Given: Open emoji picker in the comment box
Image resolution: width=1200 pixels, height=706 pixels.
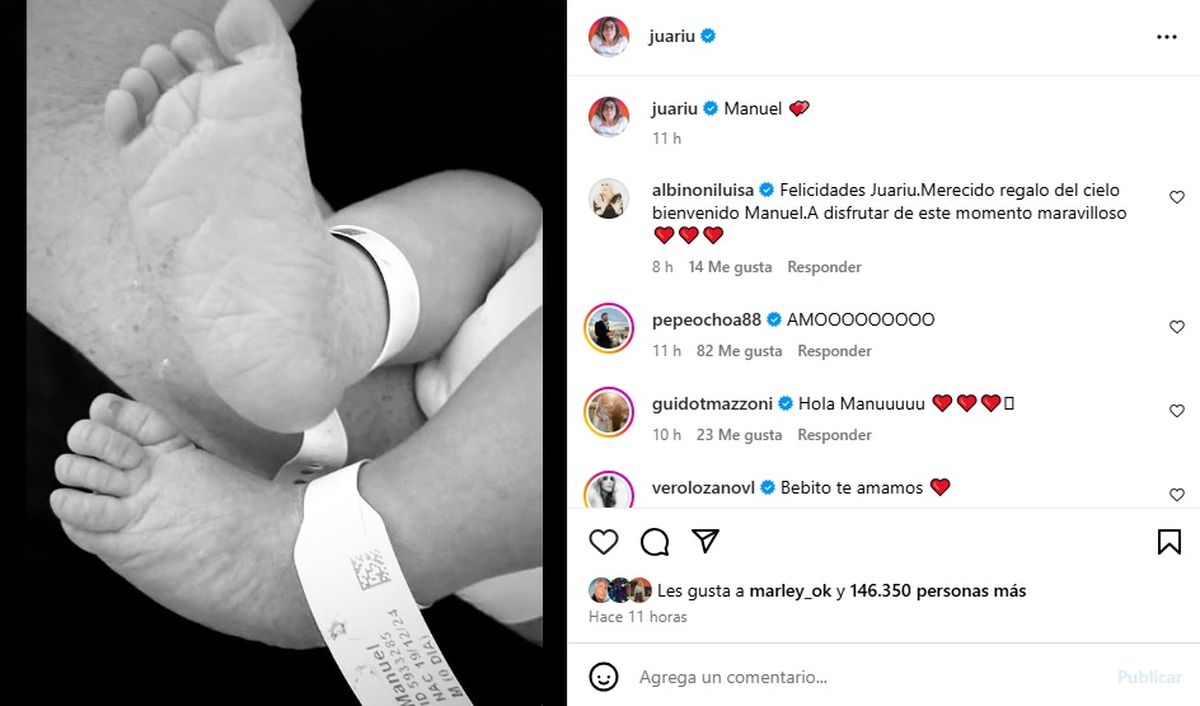Looking at the screenshot, I should [x=603, y=677].
